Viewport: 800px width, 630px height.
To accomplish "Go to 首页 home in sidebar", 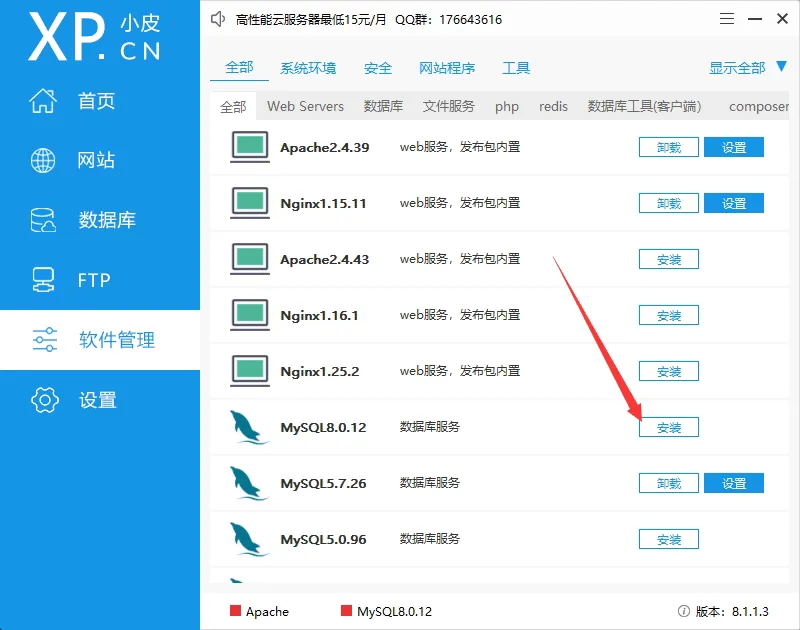I will tap(96, 101).
